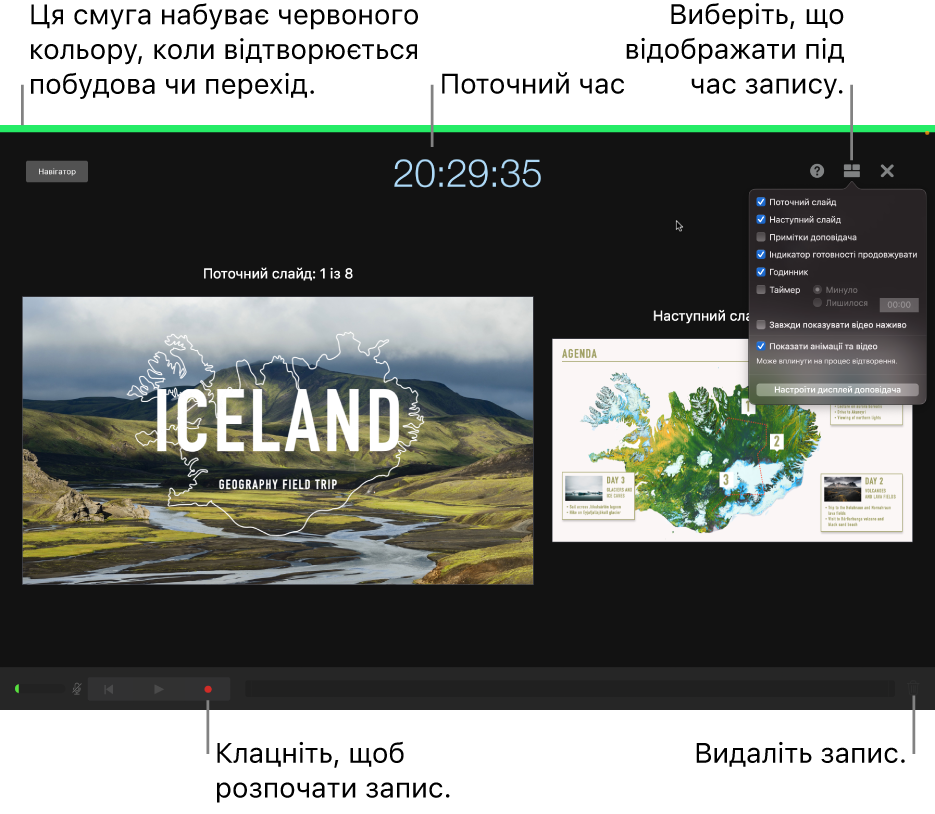Click the recording timeline bar

(x=570, y=689)
